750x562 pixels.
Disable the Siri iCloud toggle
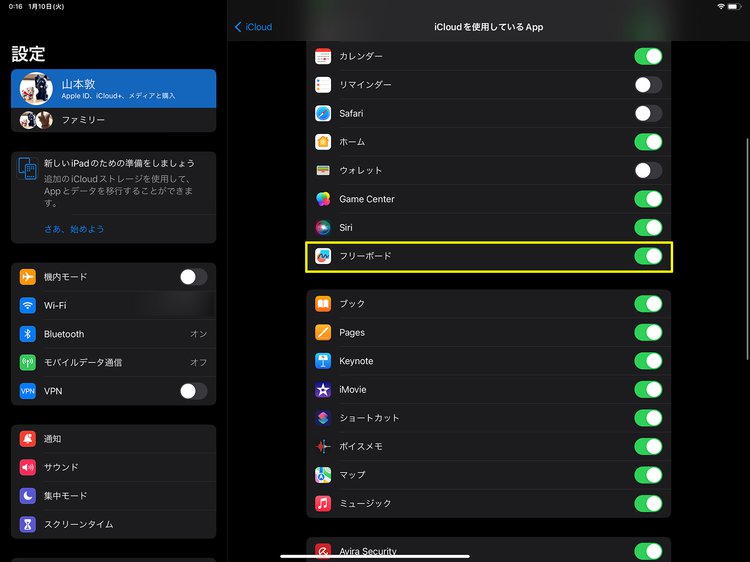click(x=648, y=228)
